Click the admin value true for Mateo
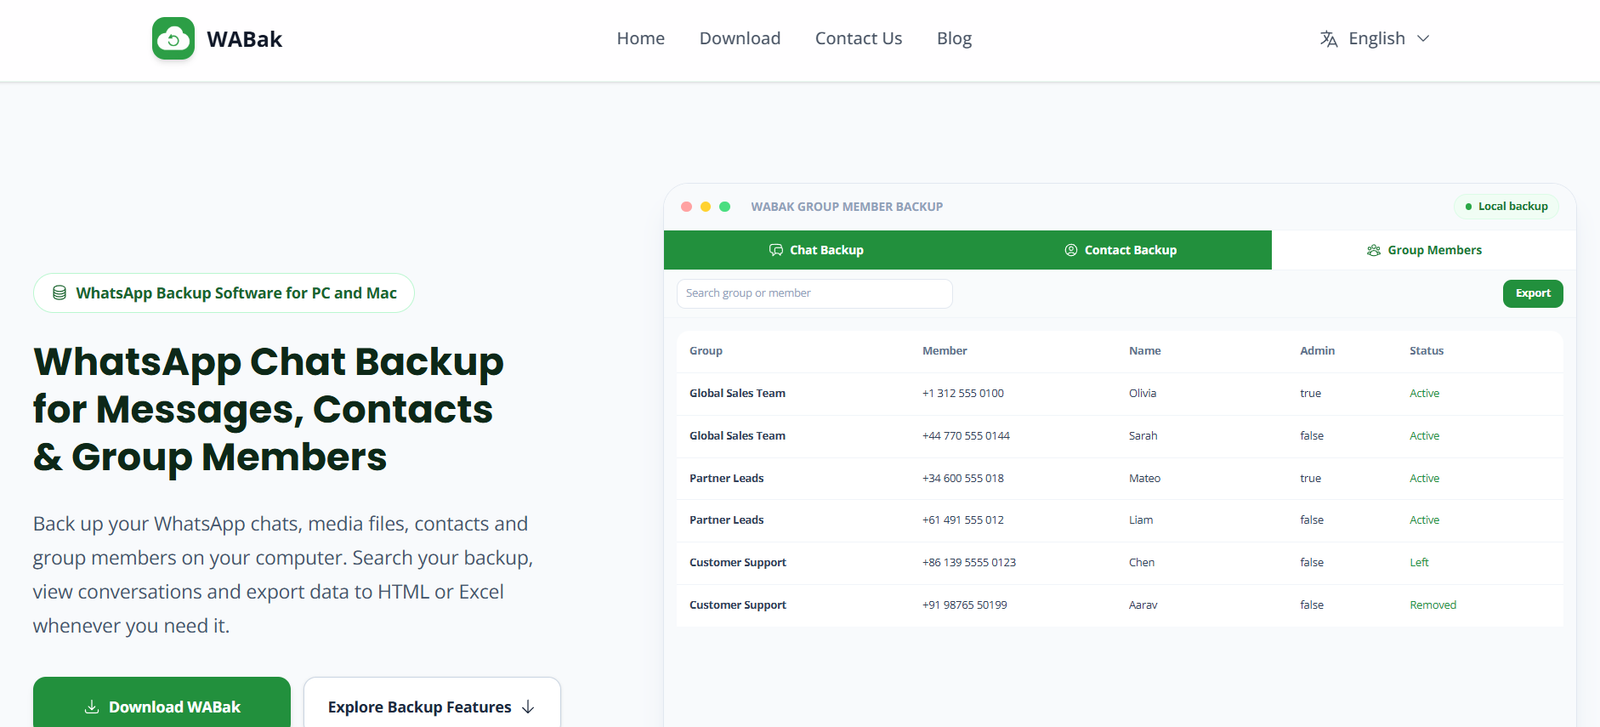Image resolution: width=1600 pixels, height=727 pixels. (x=1310, y=478)
